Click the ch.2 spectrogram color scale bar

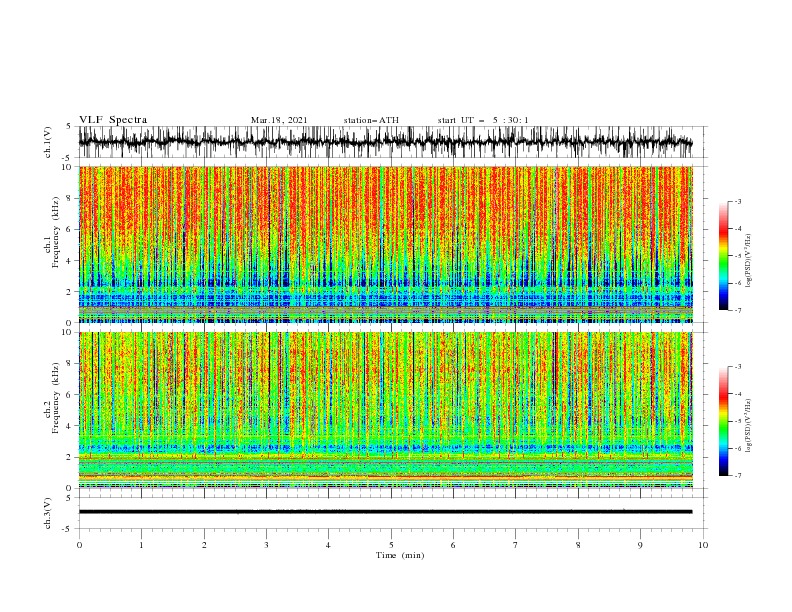point(723,421)
